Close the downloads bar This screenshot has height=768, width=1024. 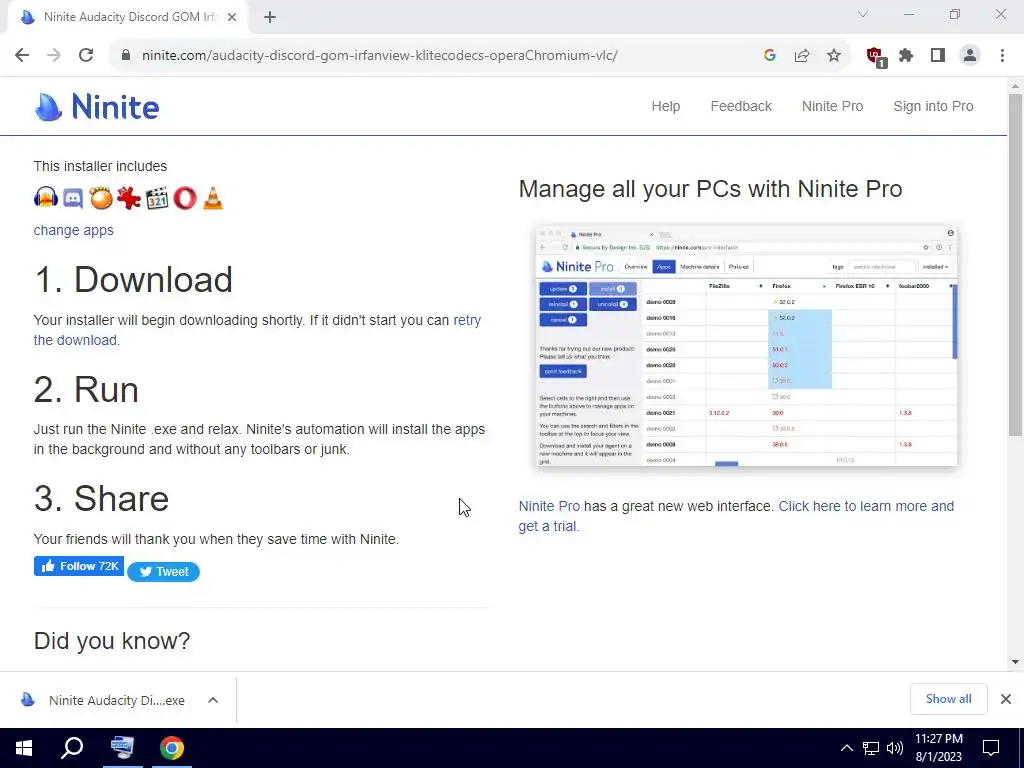pyautogui.click(x=1006, y=699)
